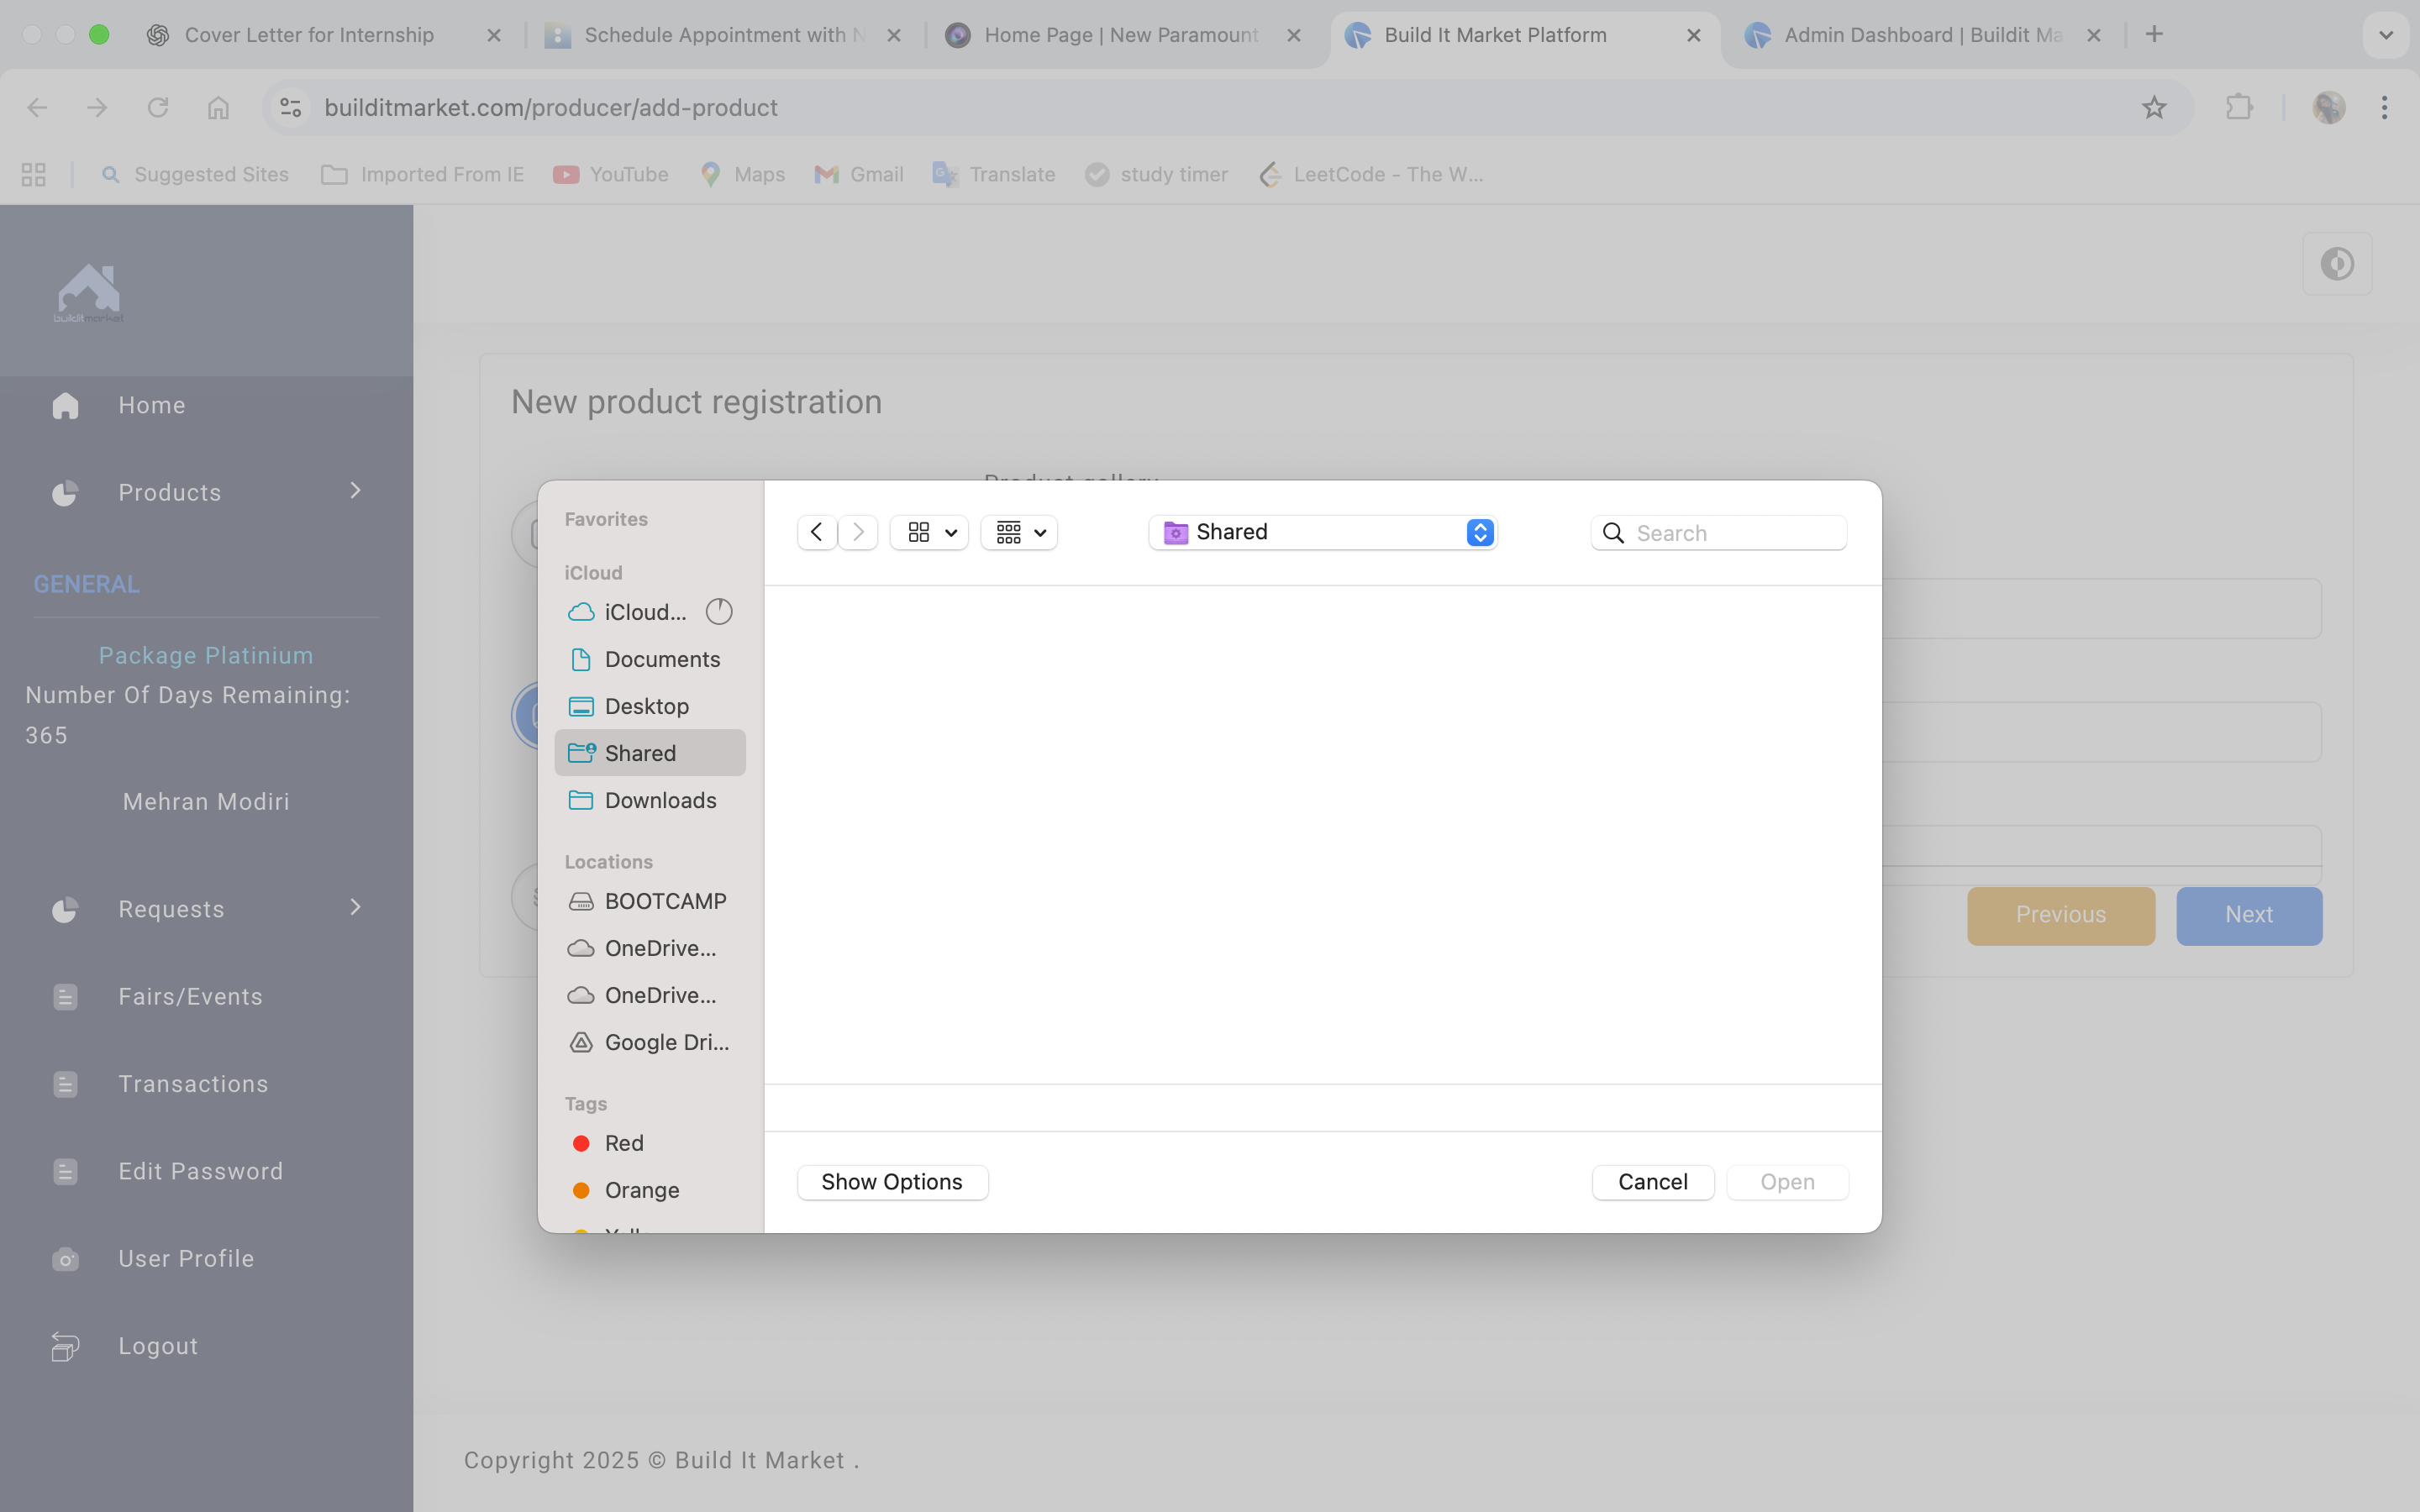Viewport: 2420px width, 1512px height.
Task: Open Chrome extensions puzzle icon
Action: pyautogui.click(x=2239, y=108)
